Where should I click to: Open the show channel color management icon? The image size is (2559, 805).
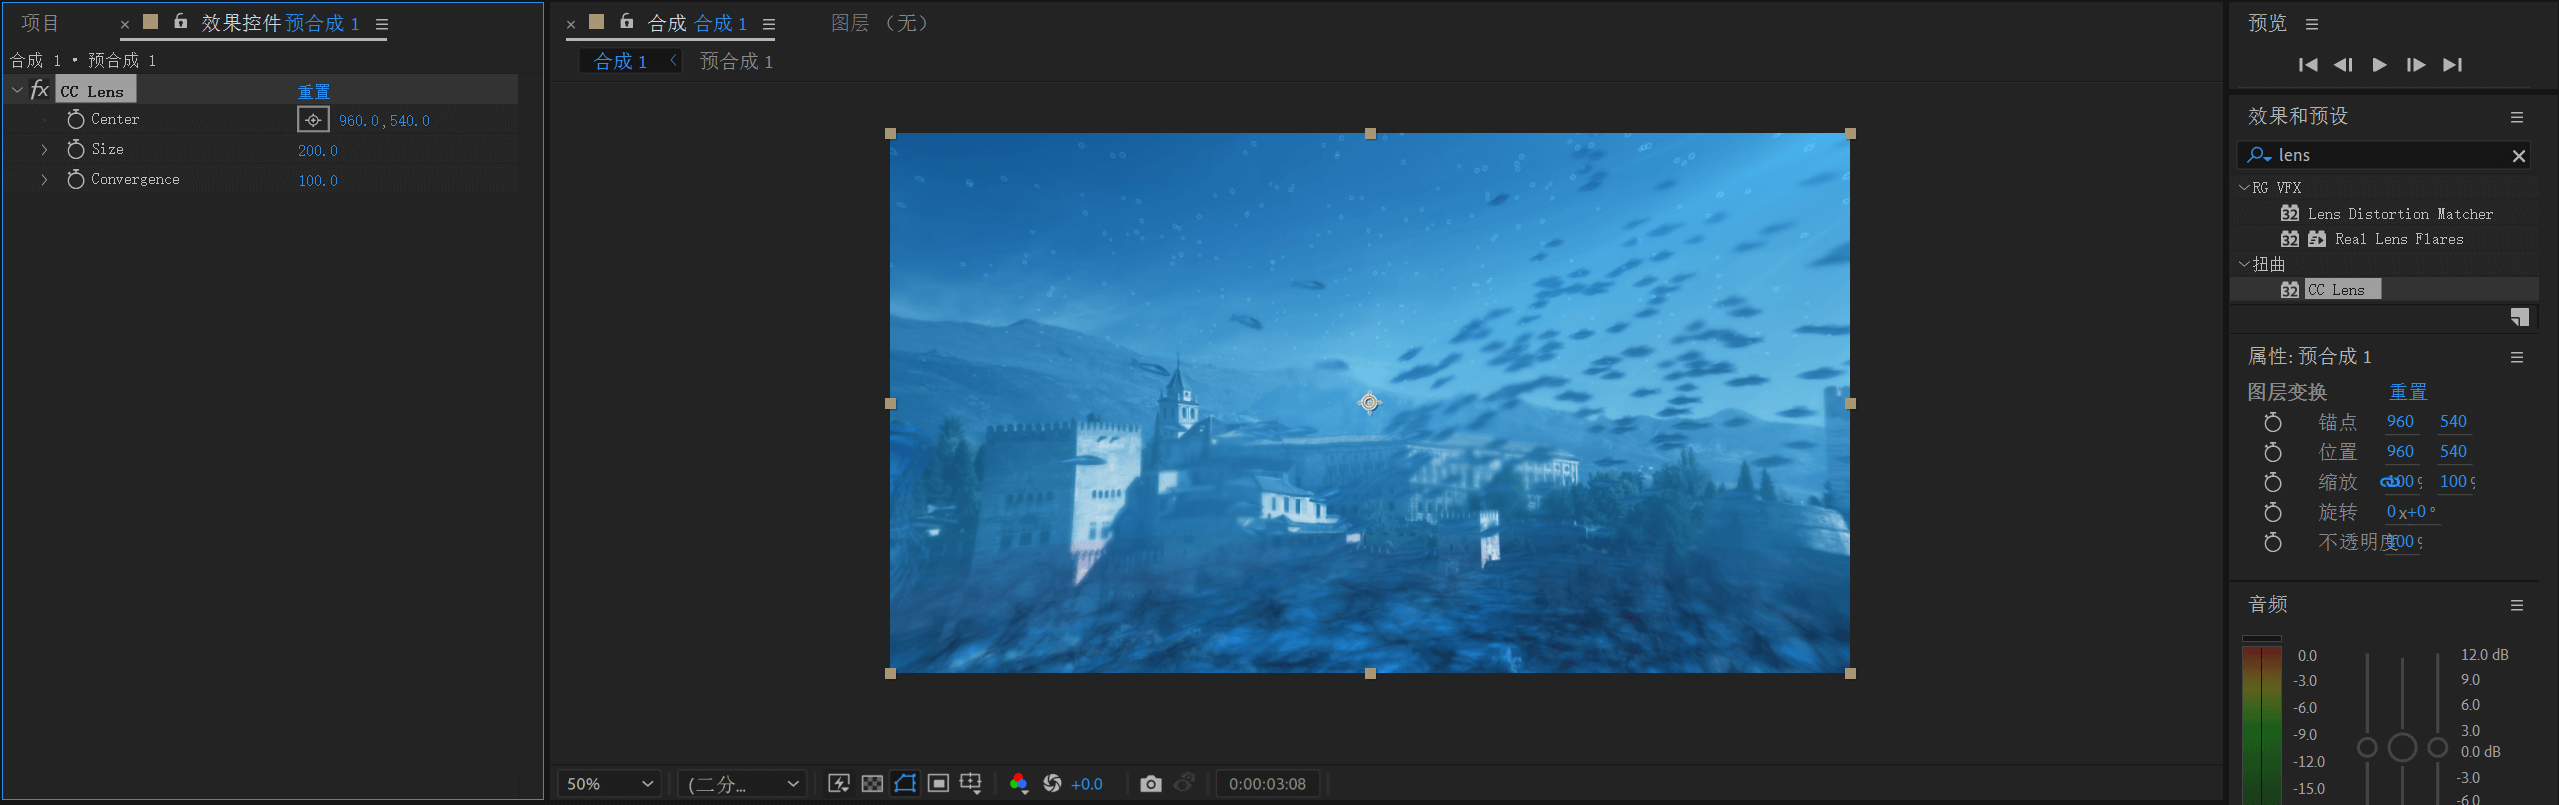[x=1018, y=784]
